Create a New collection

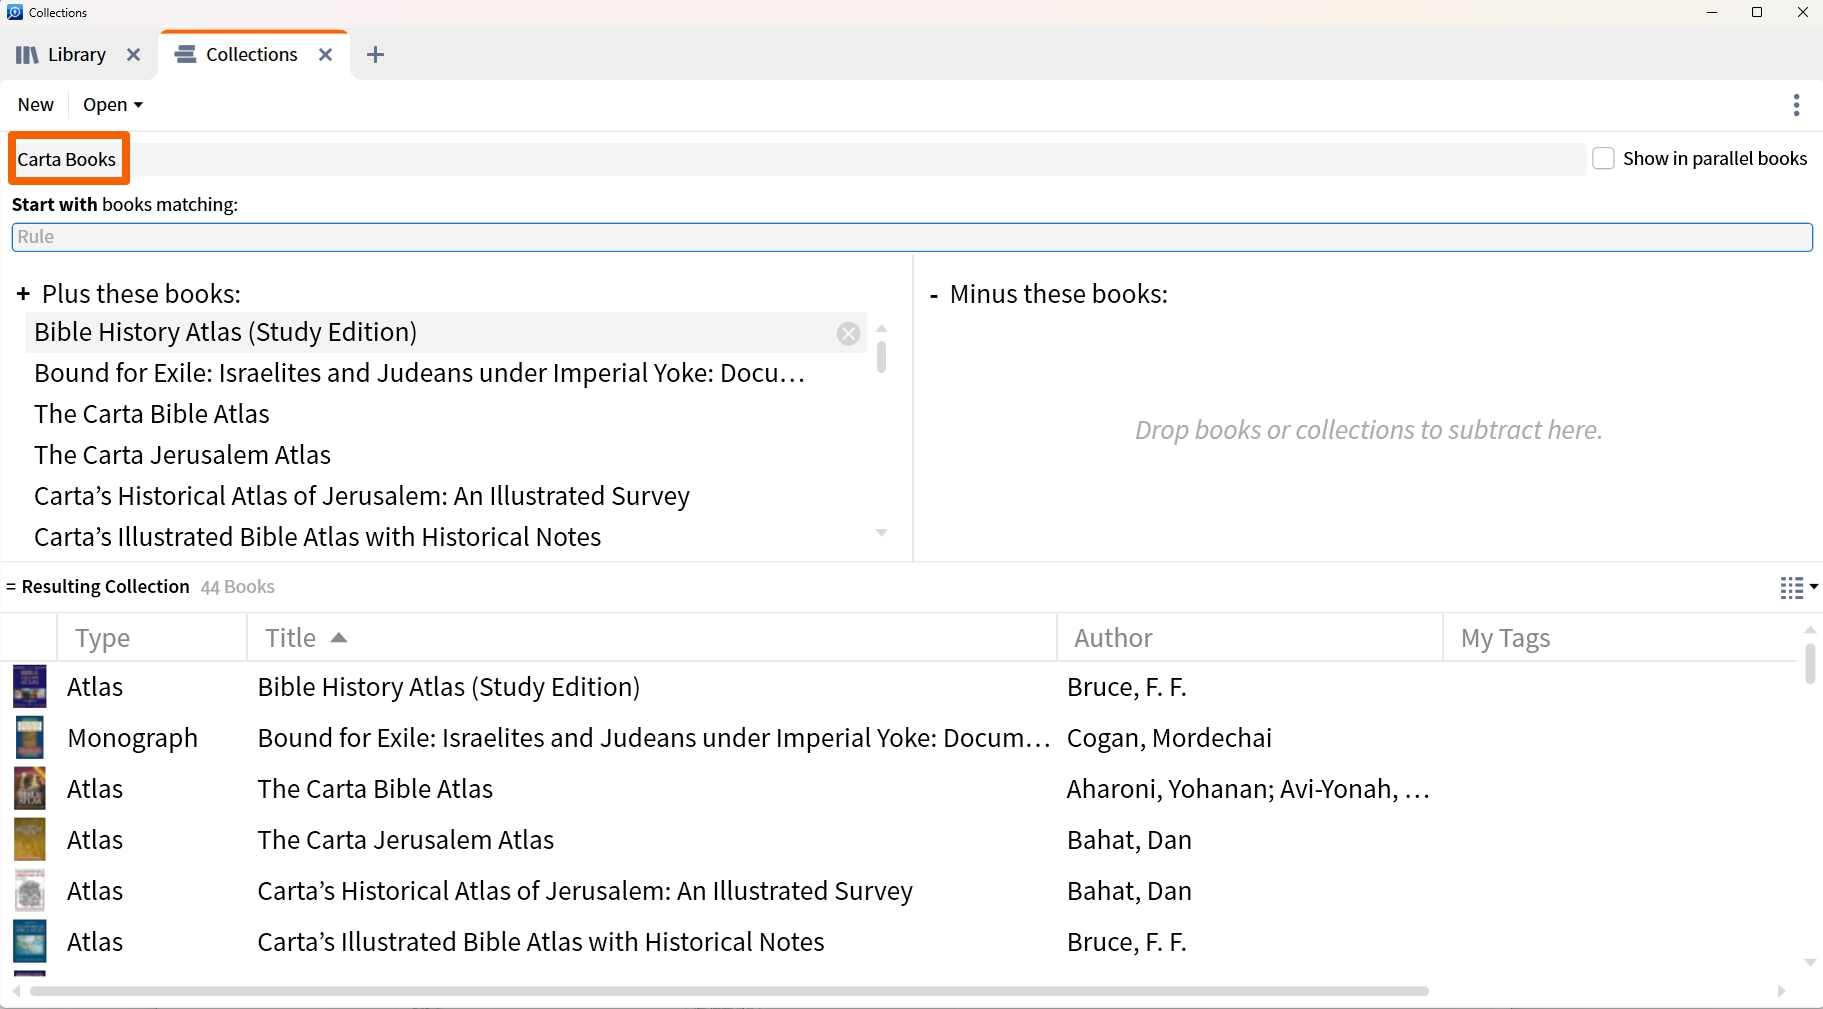pyautogui.click(x=36, y=105)
